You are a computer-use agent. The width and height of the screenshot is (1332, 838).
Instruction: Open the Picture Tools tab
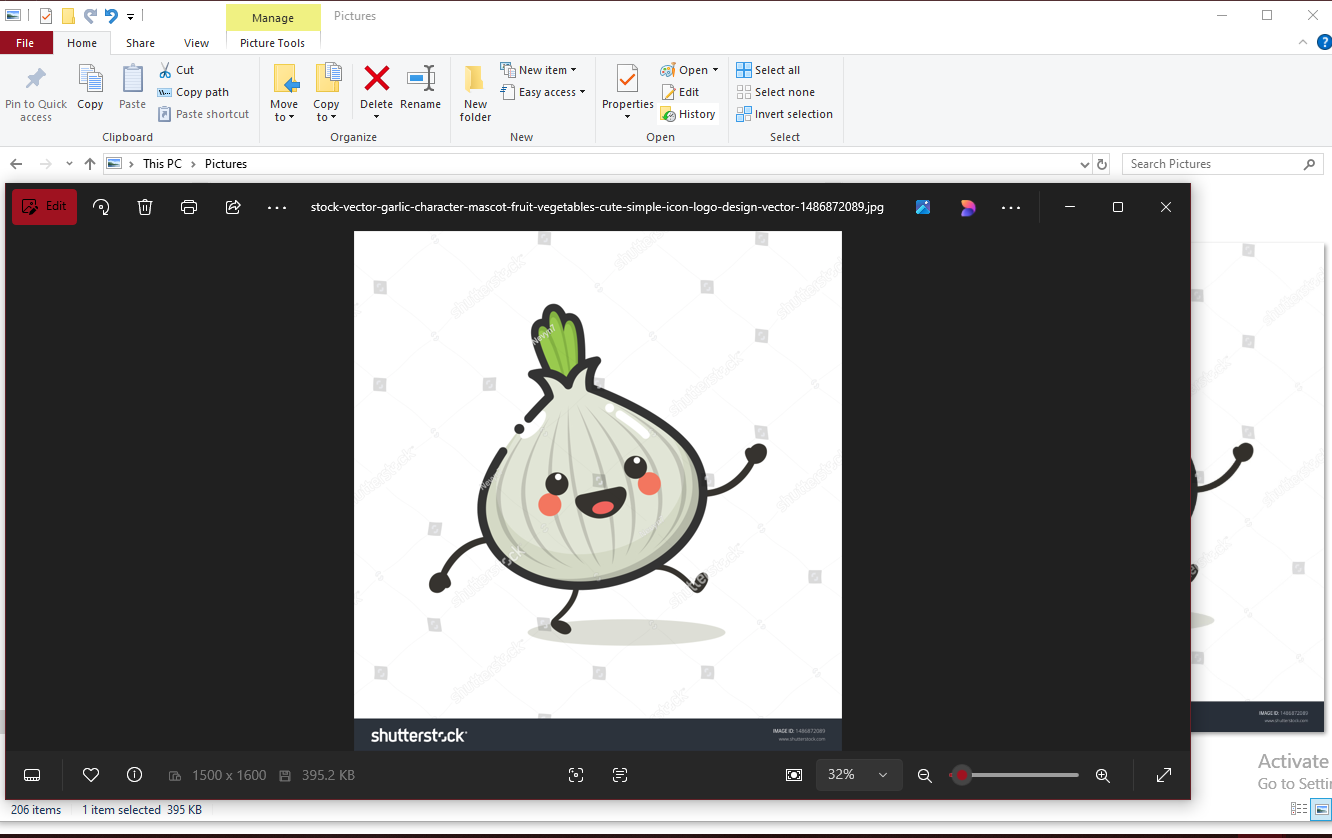(273, 43)
